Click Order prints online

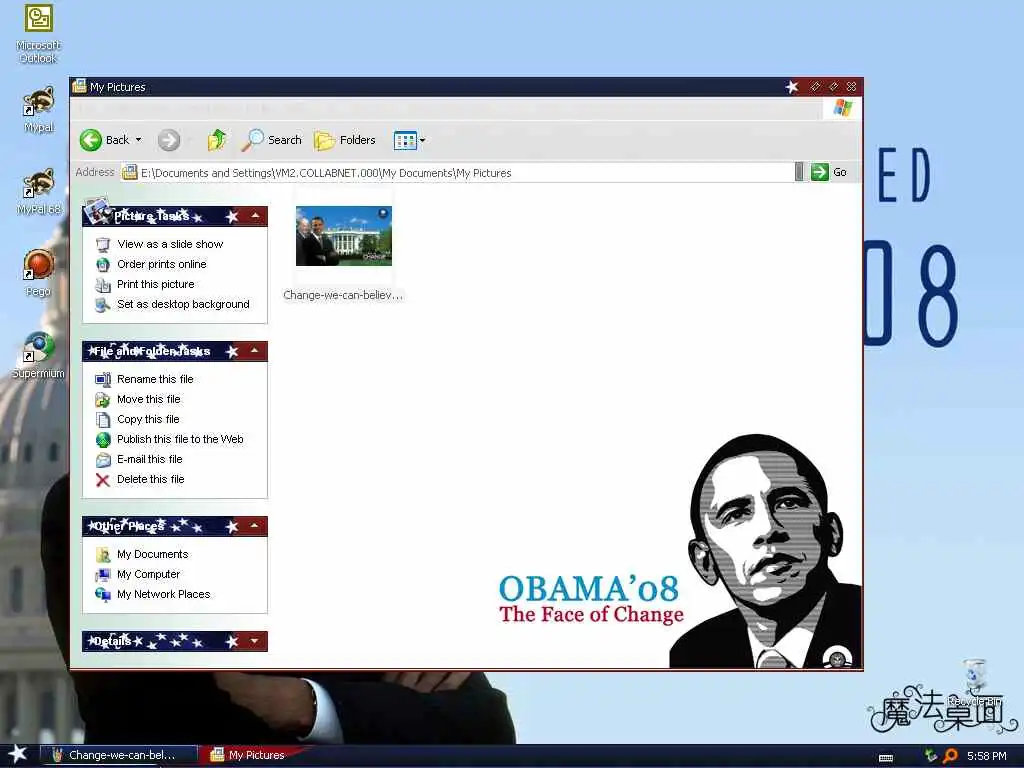161,264
